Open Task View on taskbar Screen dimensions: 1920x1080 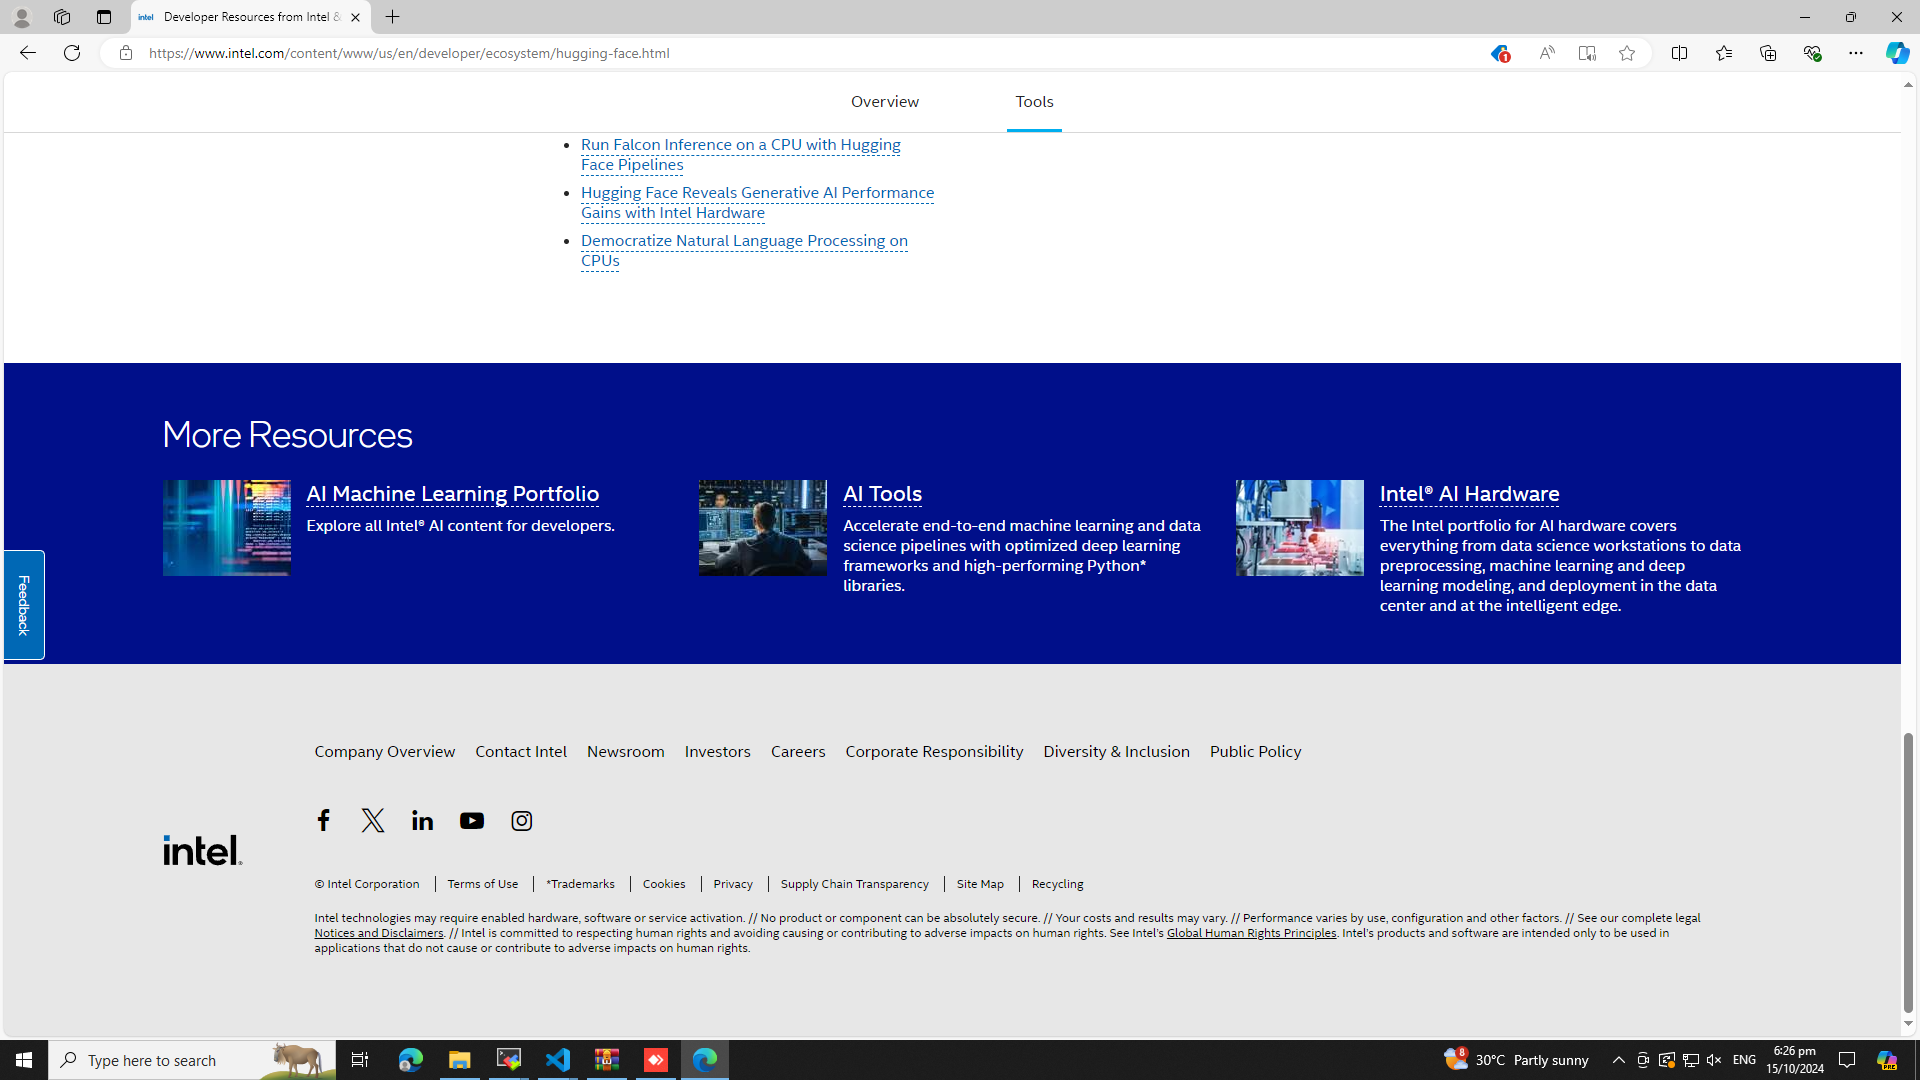point(360,1060)
